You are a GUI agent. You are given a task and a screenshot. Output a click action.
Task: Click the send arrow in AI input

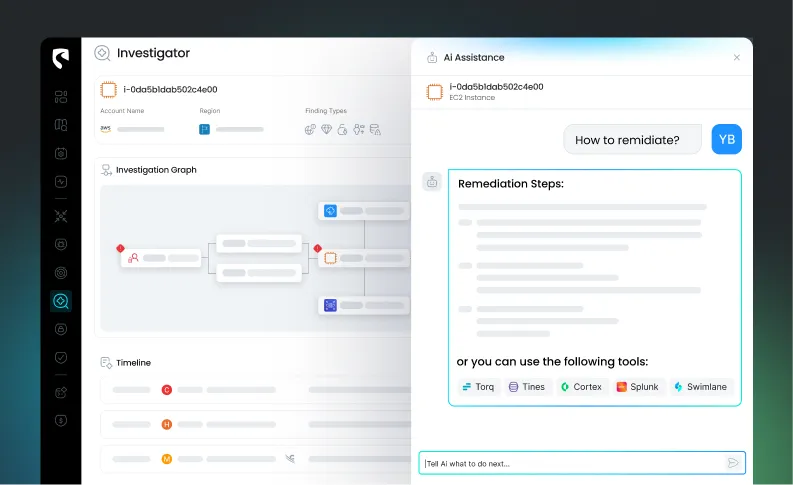[x=732, y=463]
